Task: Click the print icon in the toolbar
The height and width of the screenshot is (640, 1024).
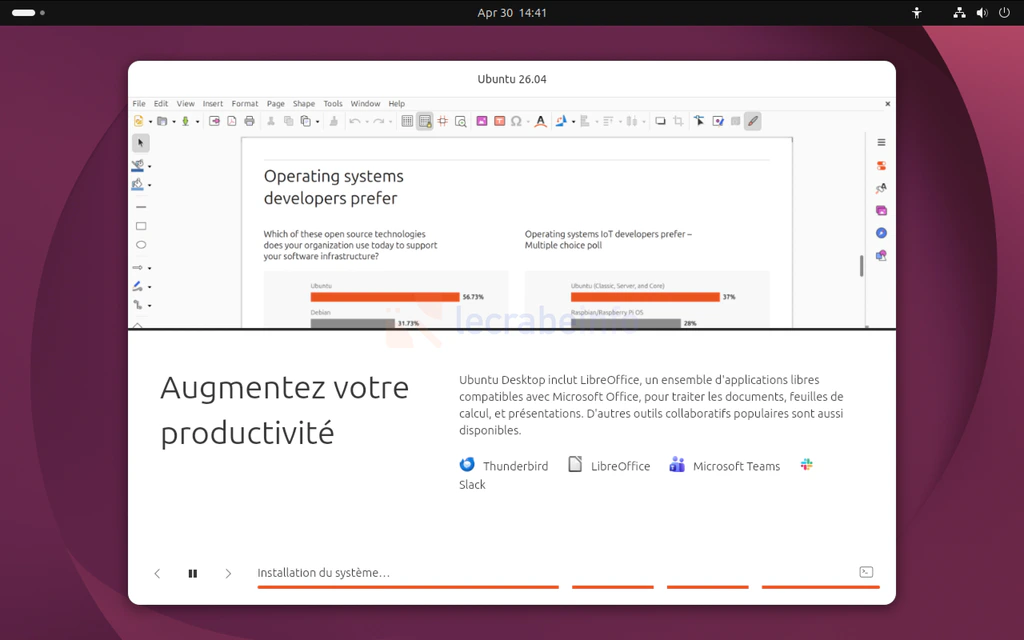Action: coord(249,121)
